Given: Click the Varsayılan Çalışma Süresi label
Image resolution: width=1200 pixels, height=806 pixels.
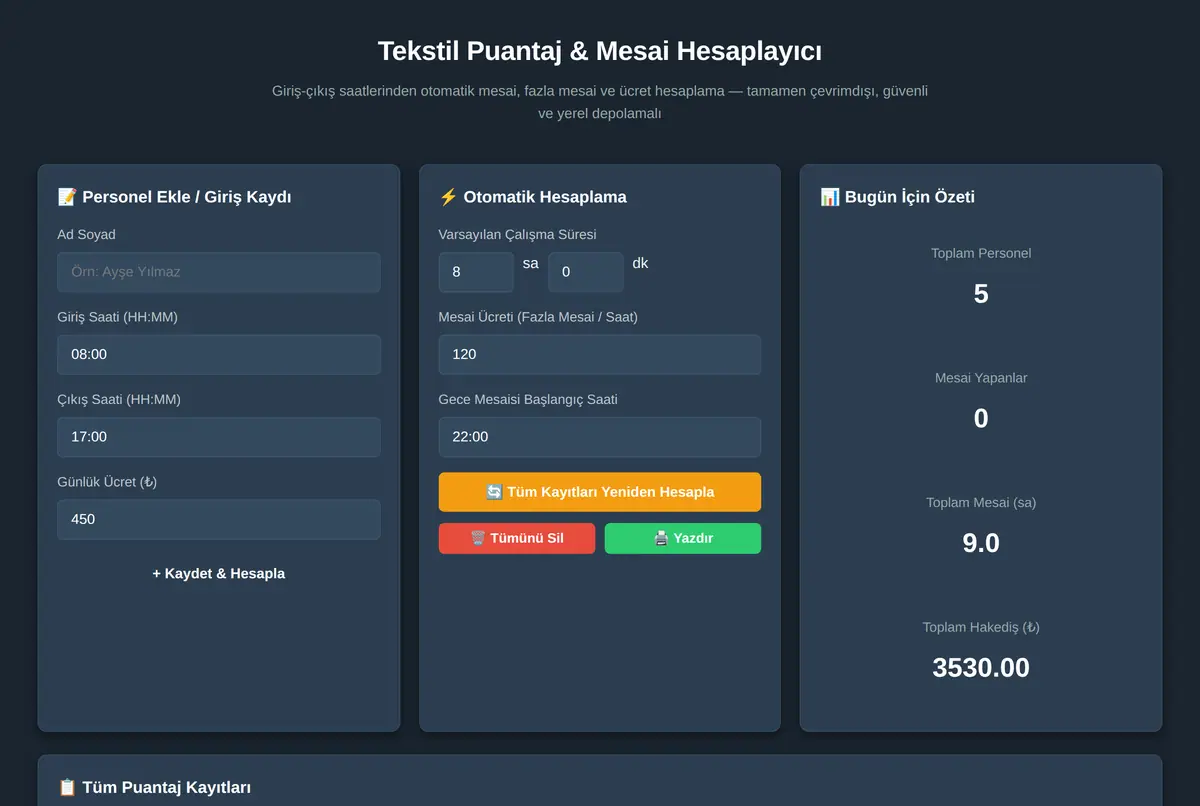Looking at the screenshot, I should click(517, 235).
